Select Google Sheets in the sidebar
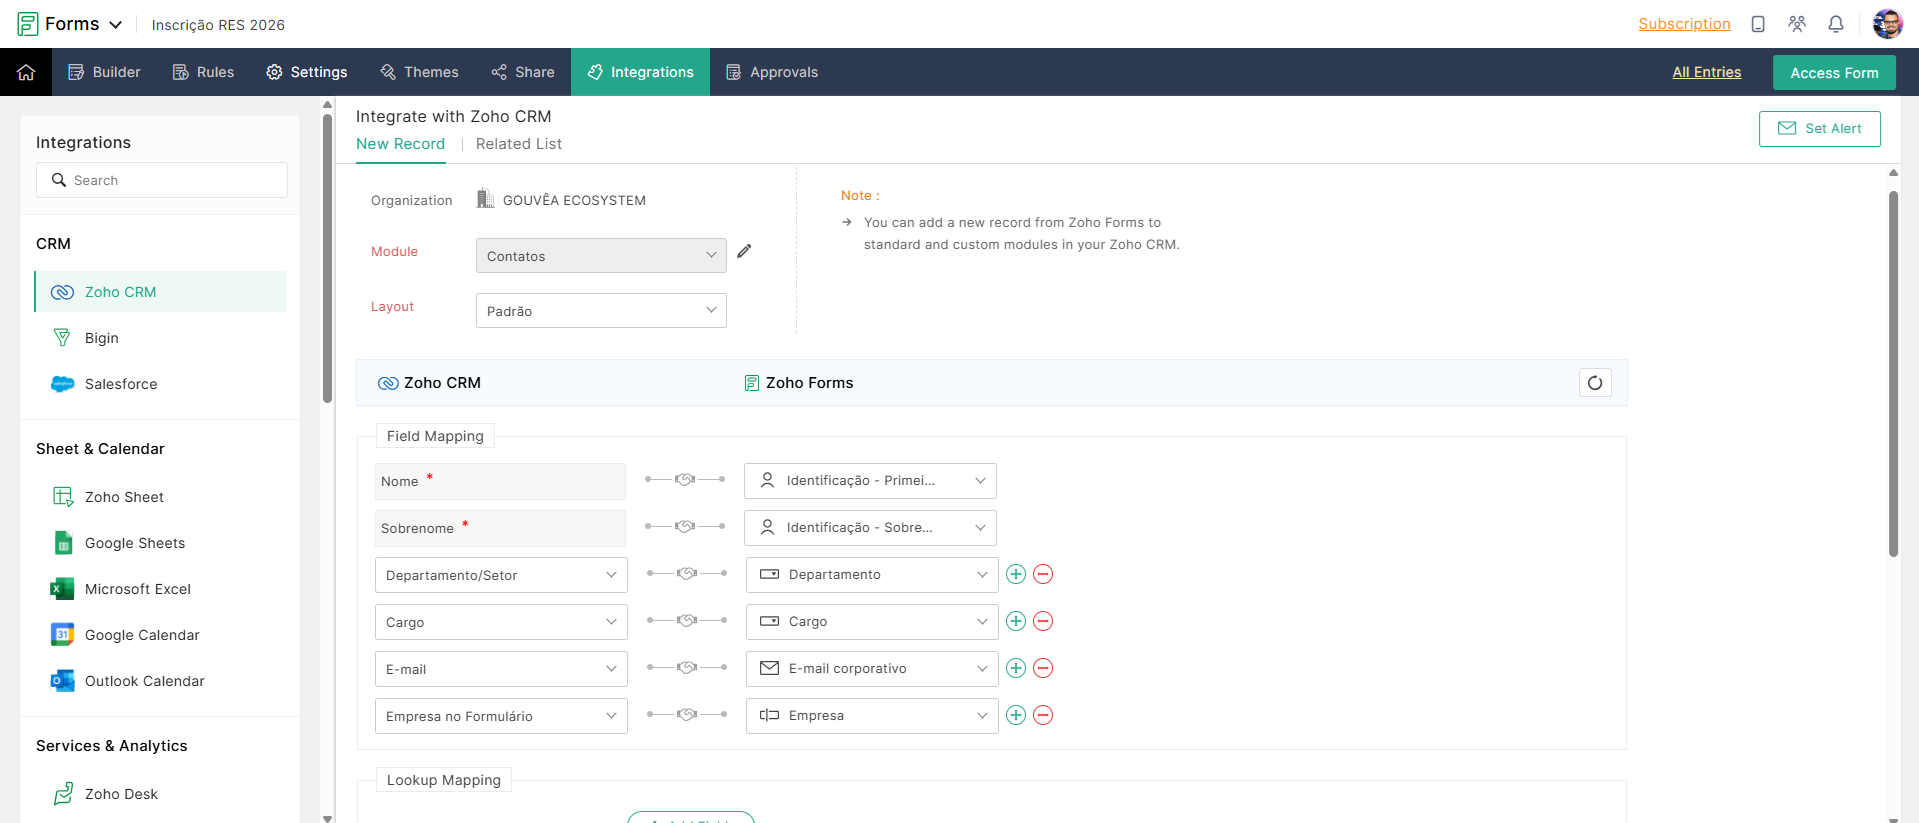The height and width of the screenshot is (823, 1919). pyautogui.click(x=135, y=543)
